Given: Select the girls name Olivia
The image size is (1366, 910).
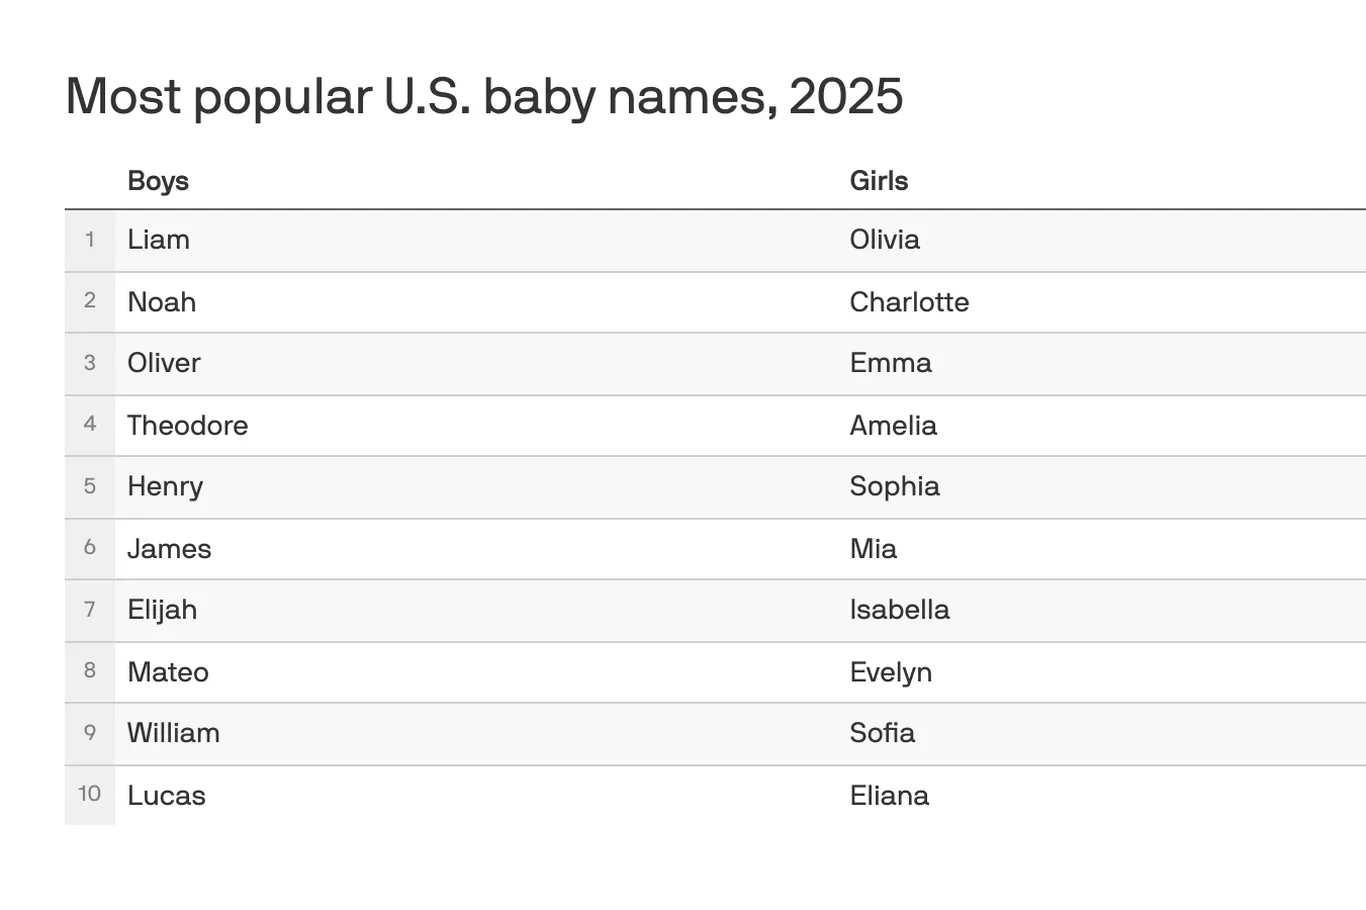Looking at the screenshot, I should pos(884,240).
